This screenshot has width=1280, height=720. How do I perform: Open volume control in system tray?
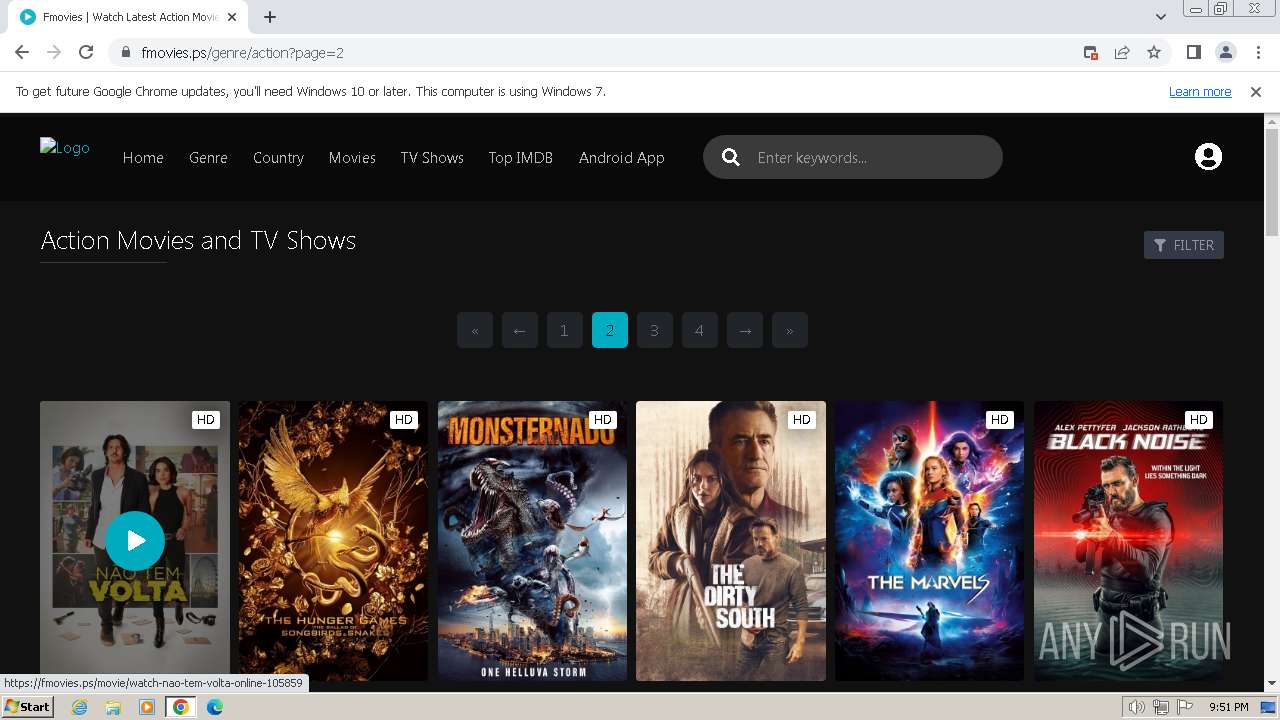tap(1137, 707)
